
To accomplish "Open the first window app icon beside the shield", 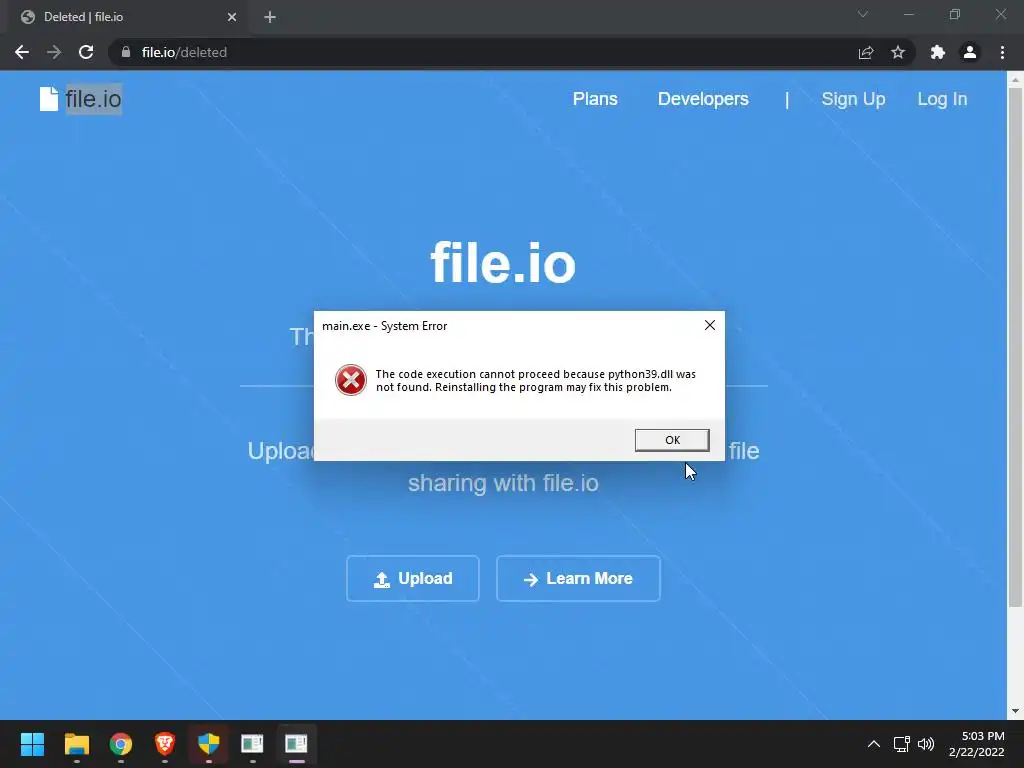I will [252, 744].
